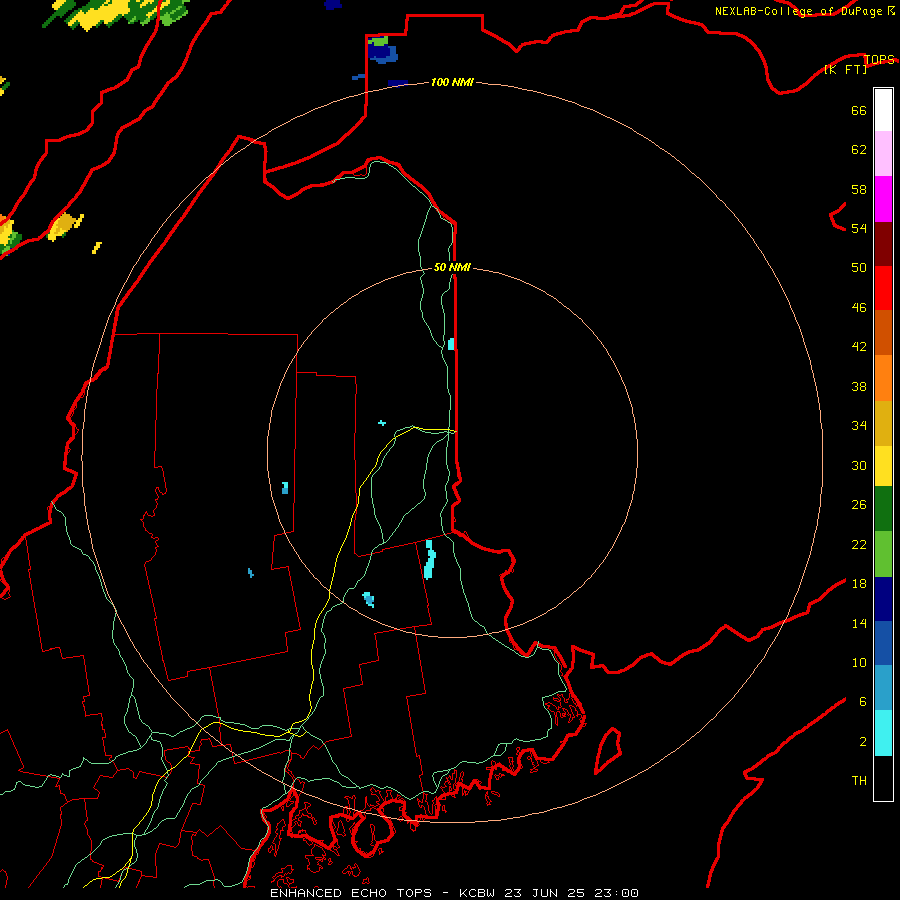Click the dark orange 42 kft swatch
Viewport: 900px width, 900px height.
point(883,333)
